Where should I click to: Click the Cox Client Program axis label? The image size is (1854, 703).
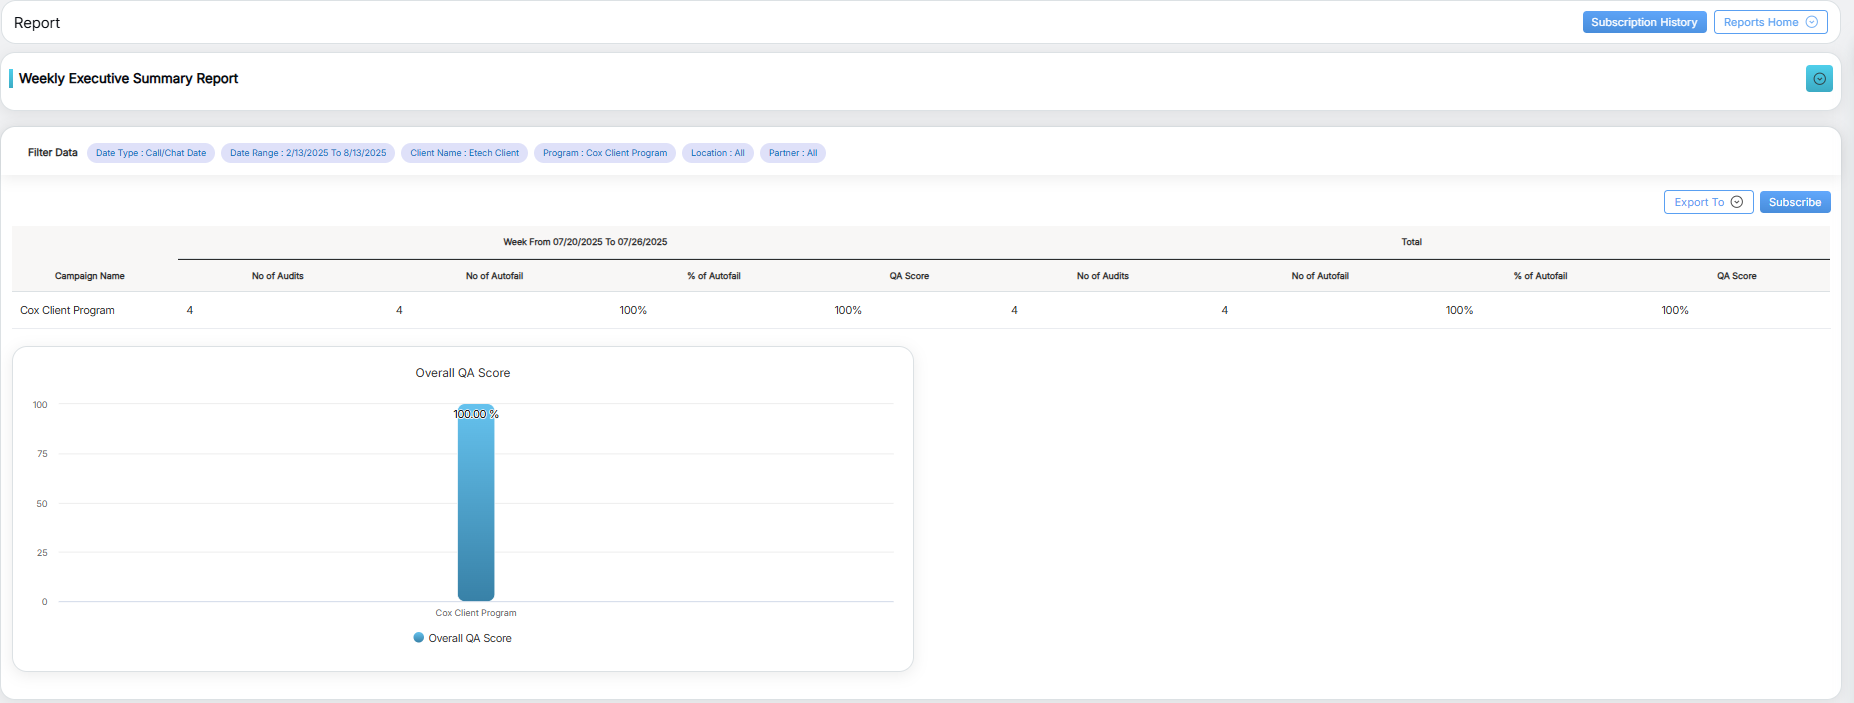pyautogui.click(x=476, y=613)
